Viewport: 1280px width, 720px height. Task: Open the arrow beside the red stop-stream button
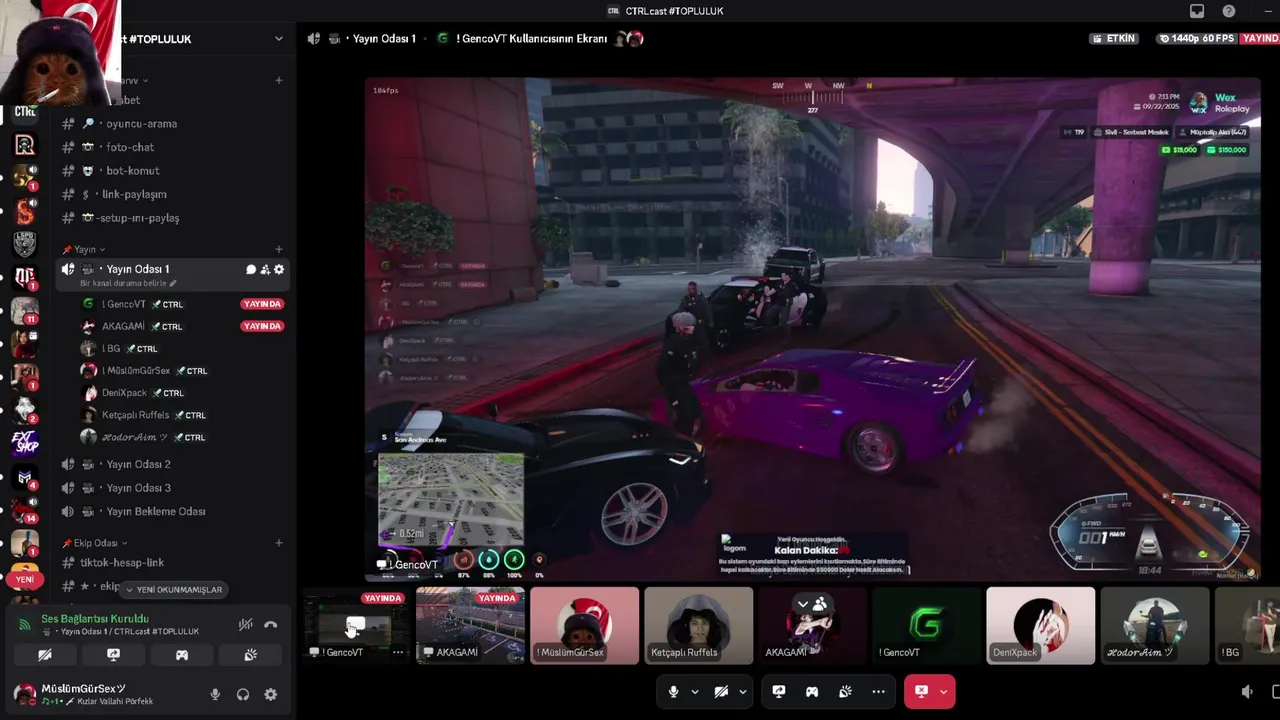(x=943, y=692)
